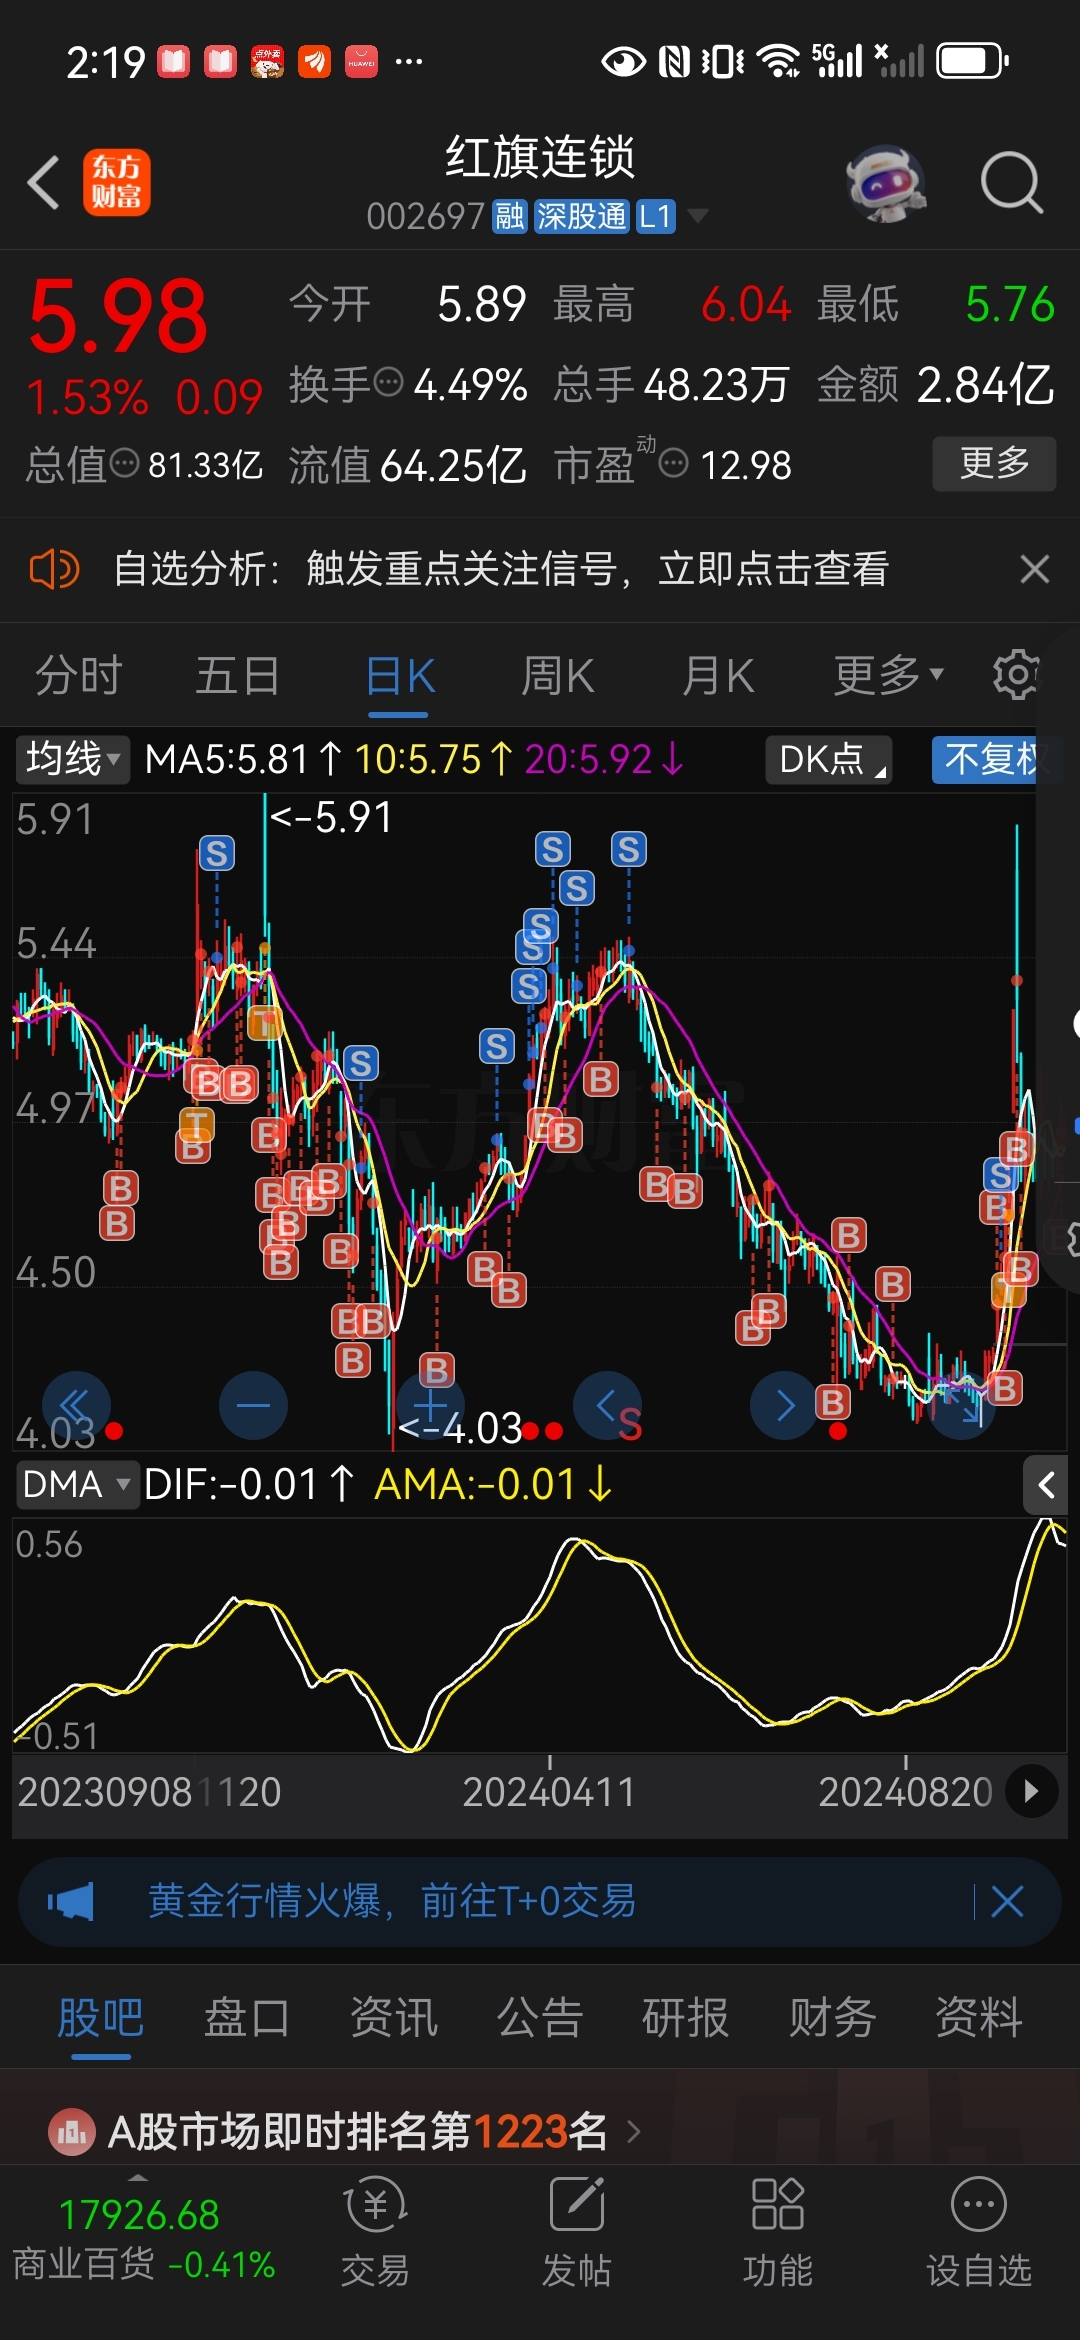Open the 资讯 tab

pyautogui.click(x=394, y=2017)
